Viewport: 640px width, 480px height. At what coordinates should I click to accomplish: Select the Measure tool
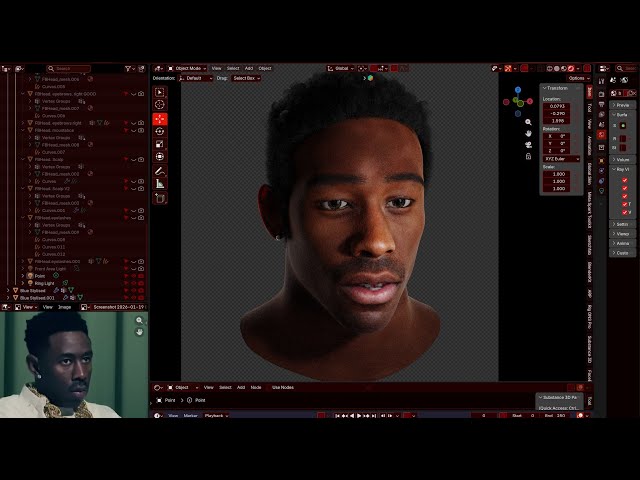[x=160, y=184]
